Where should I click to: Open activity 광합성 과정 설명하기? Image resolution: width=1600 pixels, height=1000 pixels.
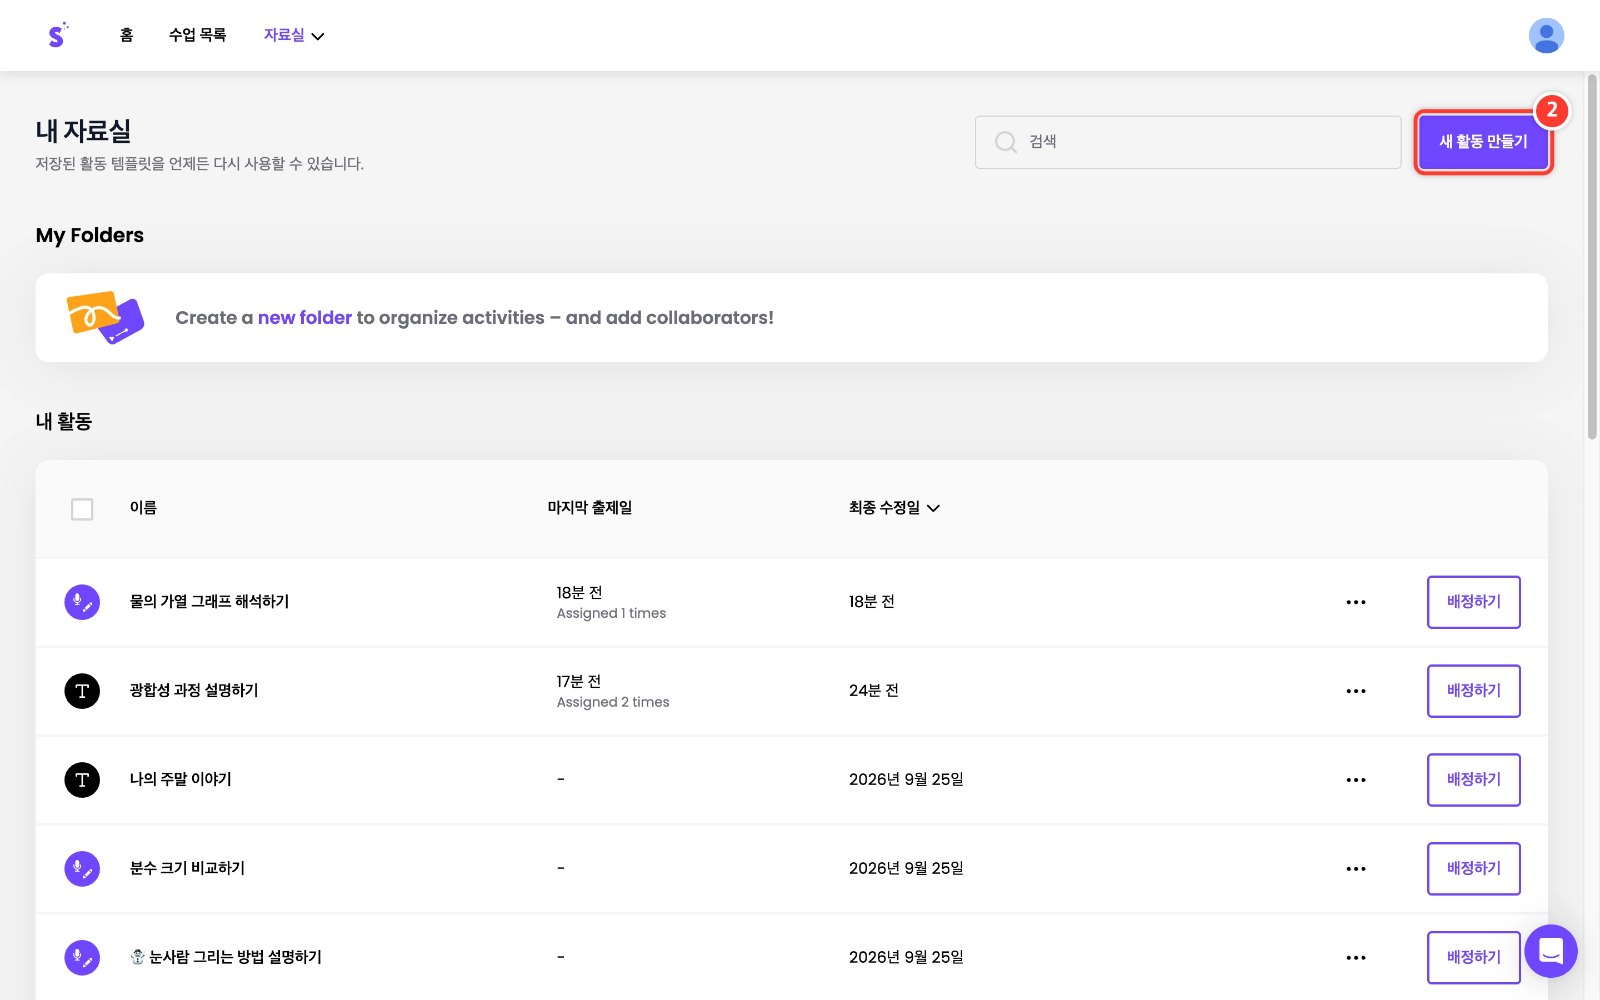point(194,691)
